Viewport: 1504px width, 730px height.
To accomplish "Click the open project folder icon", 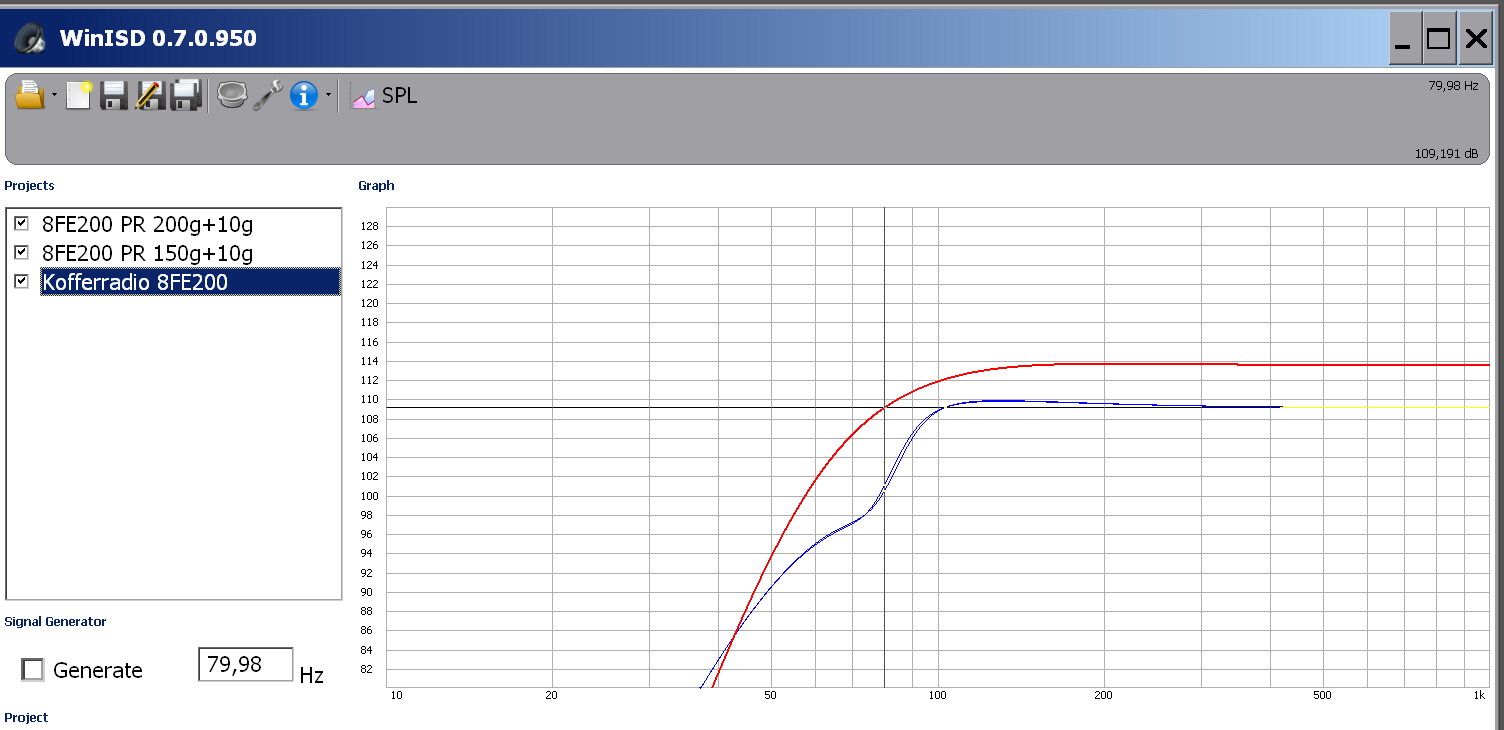I will [30, 96].
